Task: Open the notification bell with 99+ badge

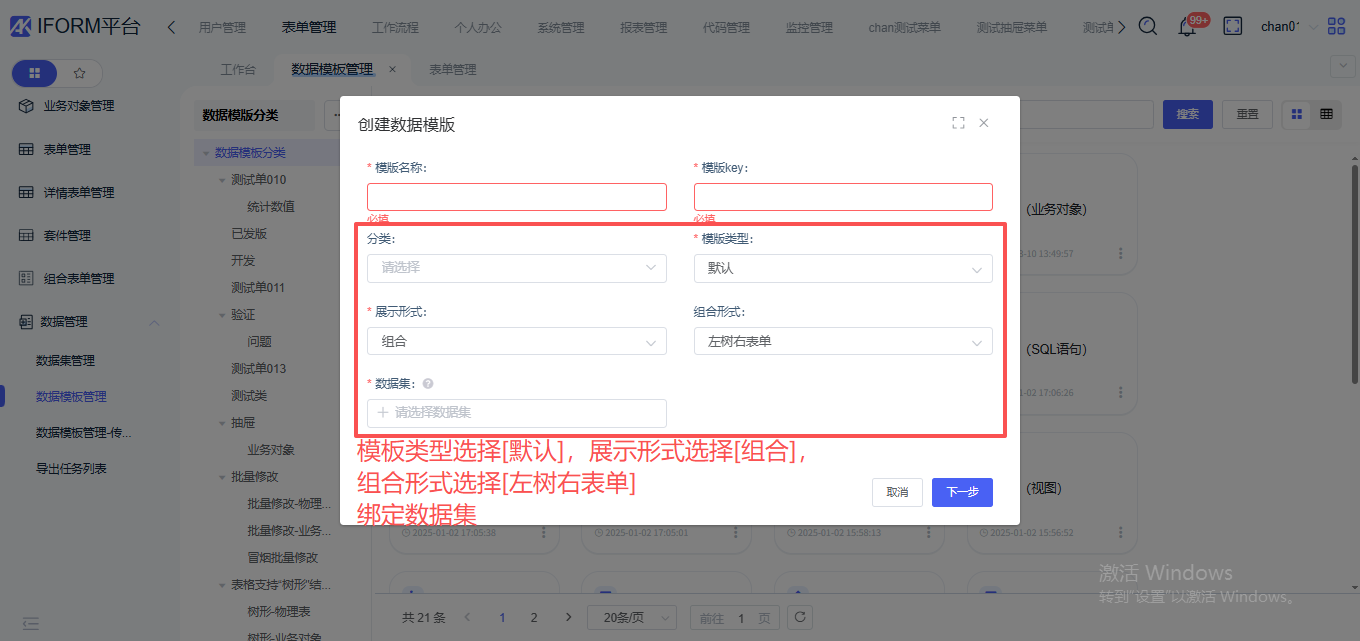Action: 1187,27
